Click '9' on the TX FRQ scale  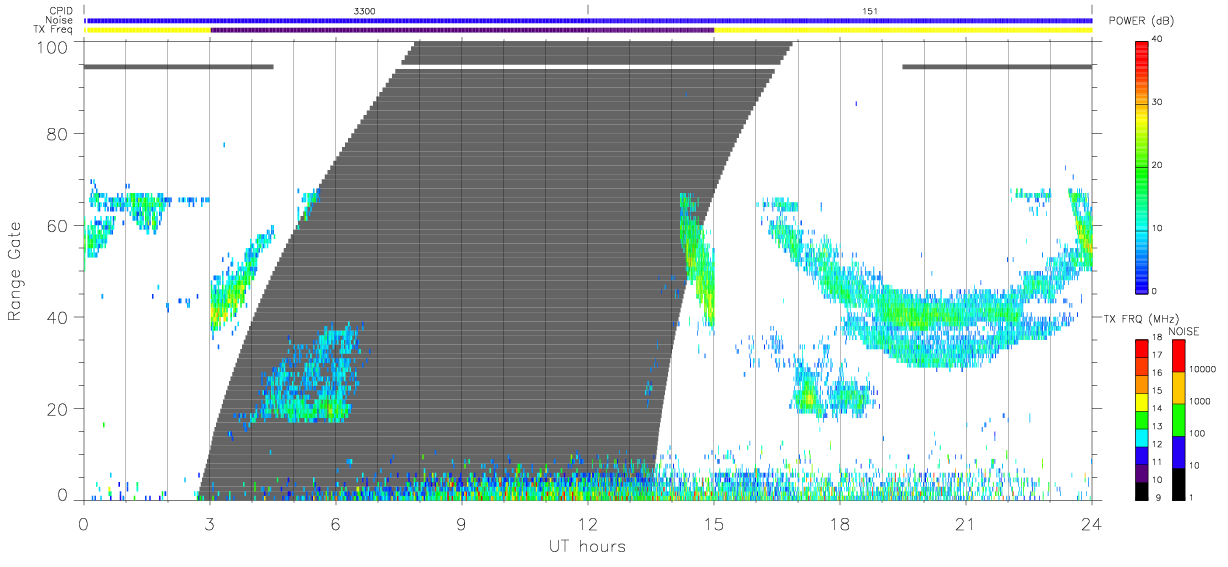[1158, 497]
